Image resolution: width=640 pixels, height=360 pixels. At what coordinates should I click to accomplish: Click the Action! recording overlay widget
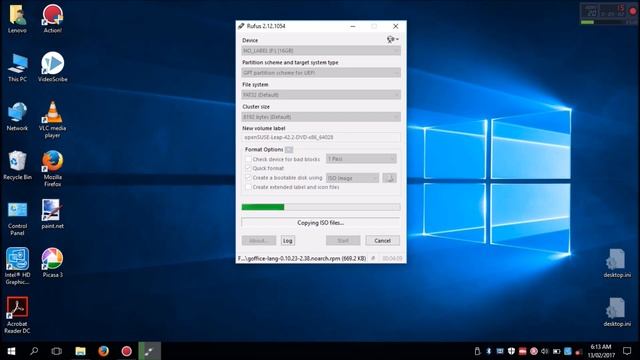tap(608, 13)
